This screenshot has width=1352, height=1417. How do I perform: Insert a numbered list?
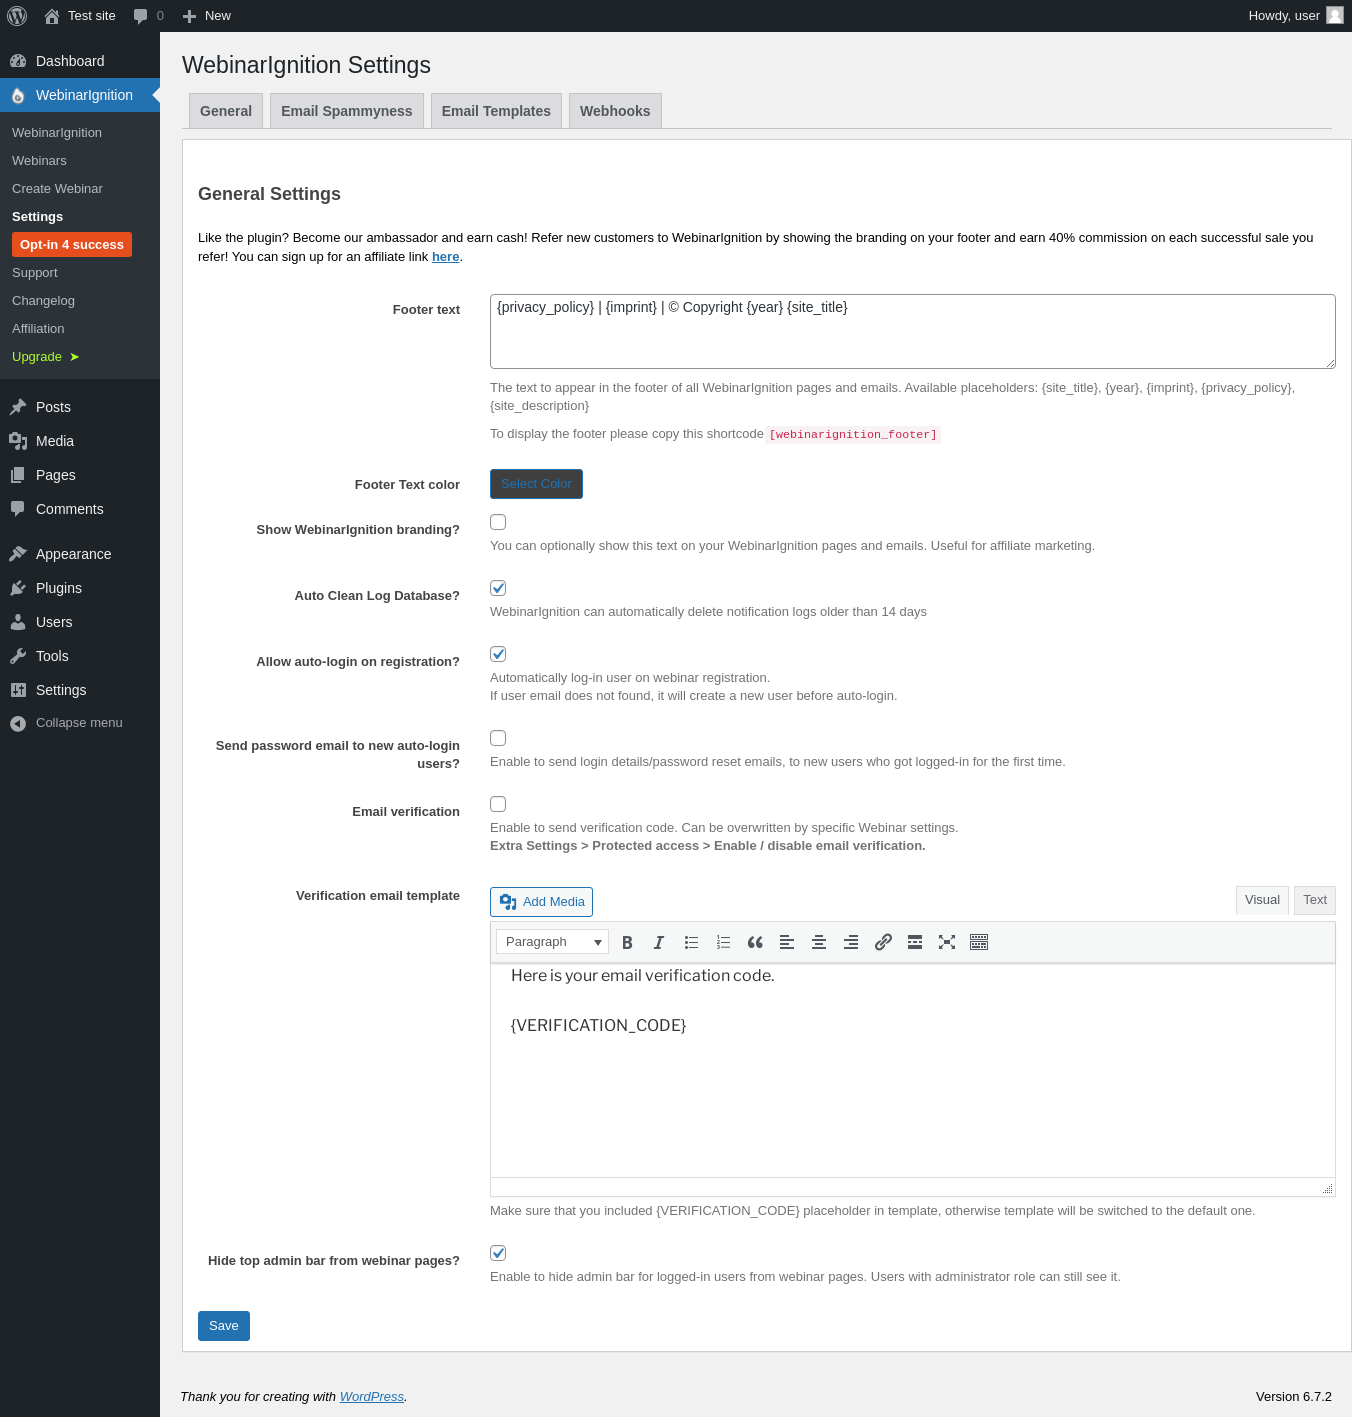(x=723, y=942)
